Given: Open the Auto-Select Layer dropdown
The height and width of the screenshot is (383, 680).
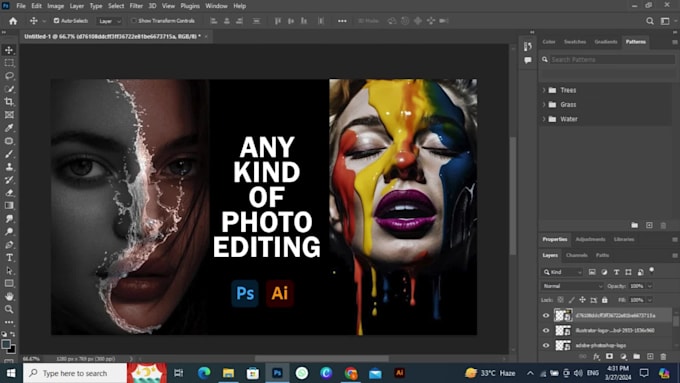Looking at the screenshot, I should [x=109, y=21].
